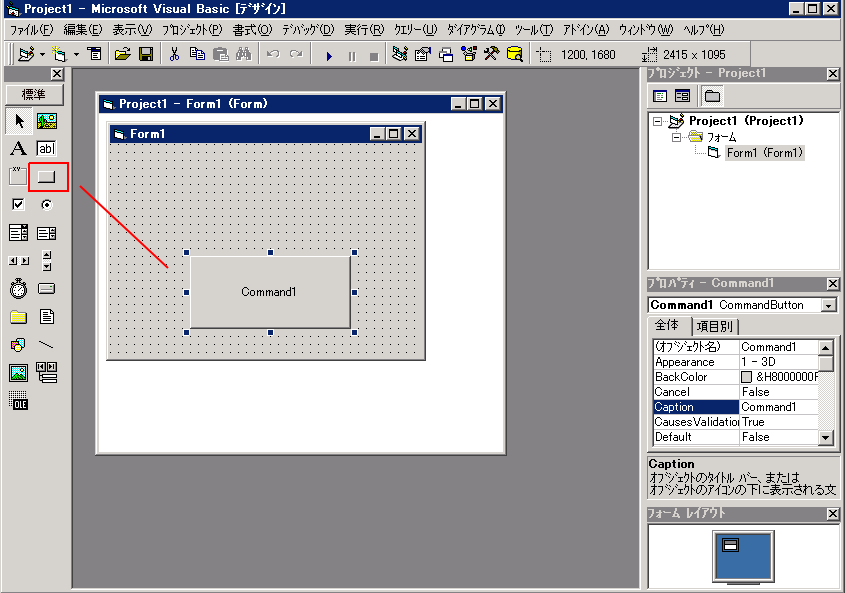Select the Label tool in the toolbox

(16, 148)
